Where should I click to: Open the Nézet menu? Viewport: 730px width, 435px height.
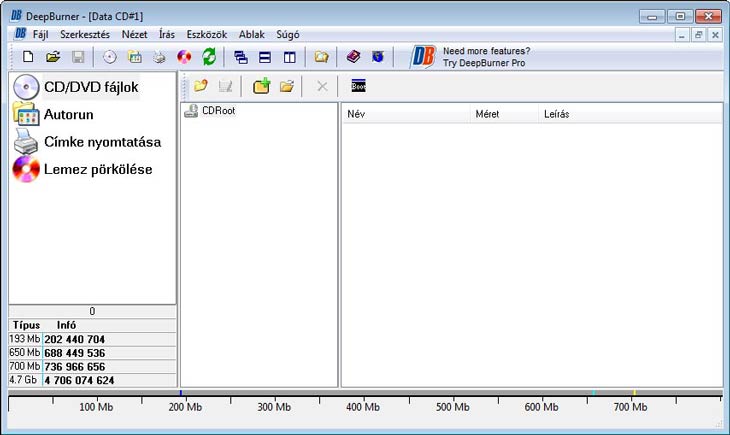134,34
